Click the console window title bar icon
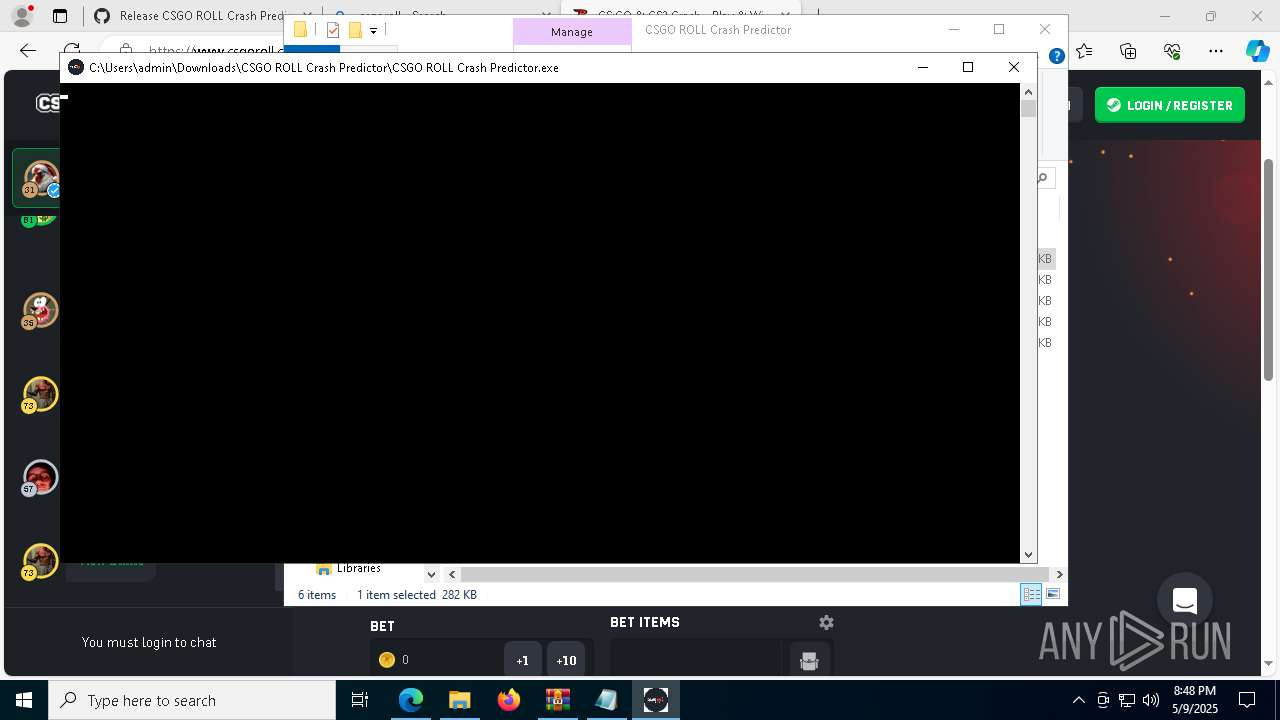 point(76,67)
